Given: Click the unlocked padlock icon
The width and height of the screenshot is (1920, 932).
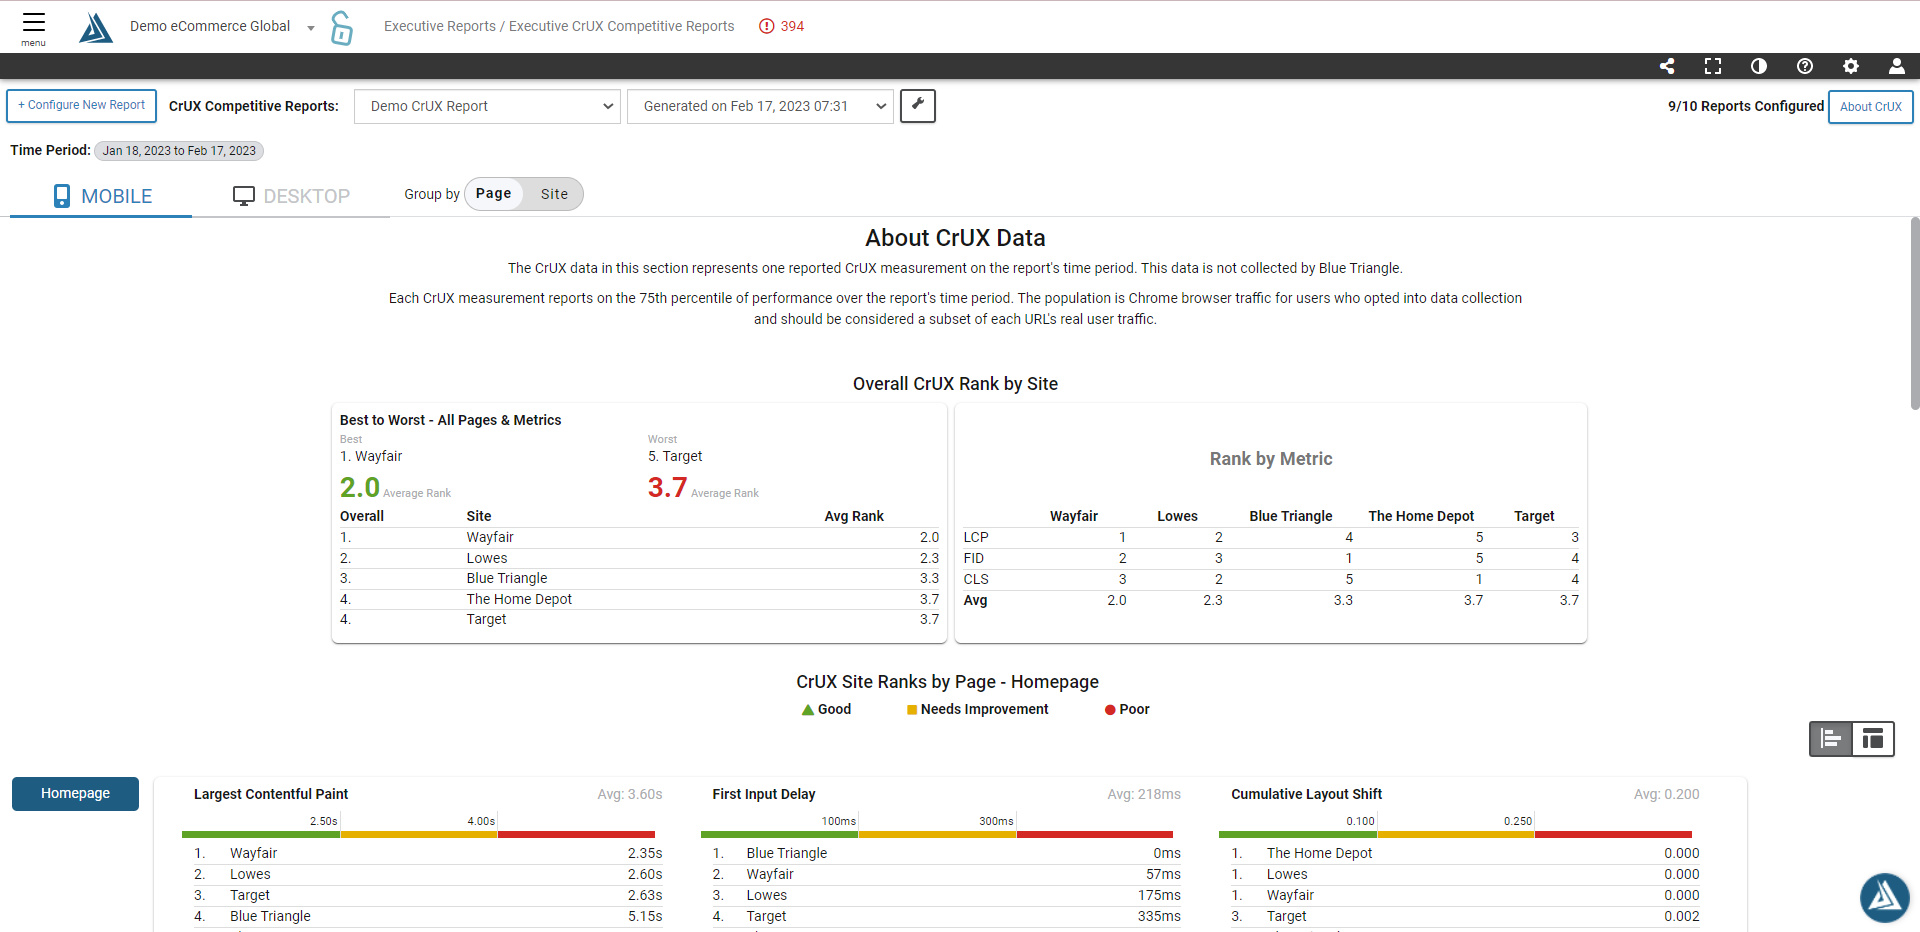Looking at the screenshot, I should [x=342, y=28].
